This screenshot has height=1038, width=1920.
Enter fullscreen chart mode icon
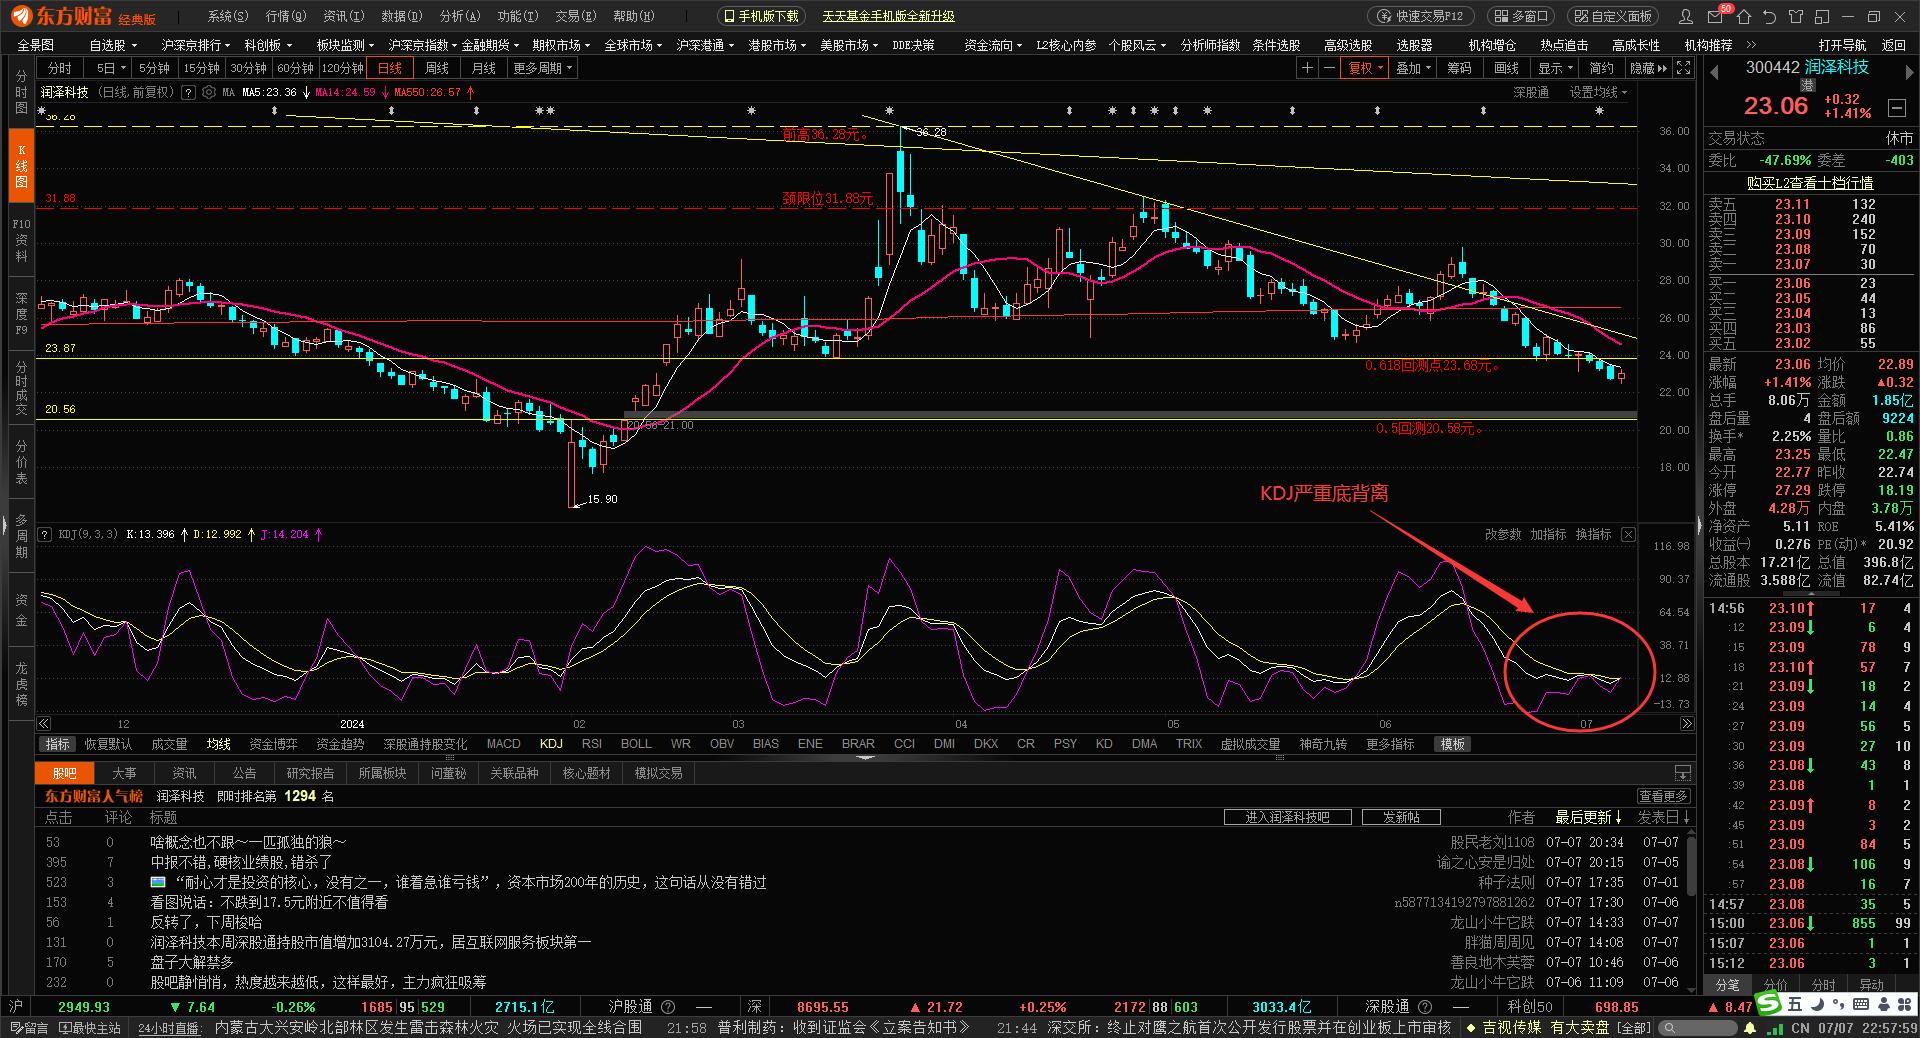1684,68
